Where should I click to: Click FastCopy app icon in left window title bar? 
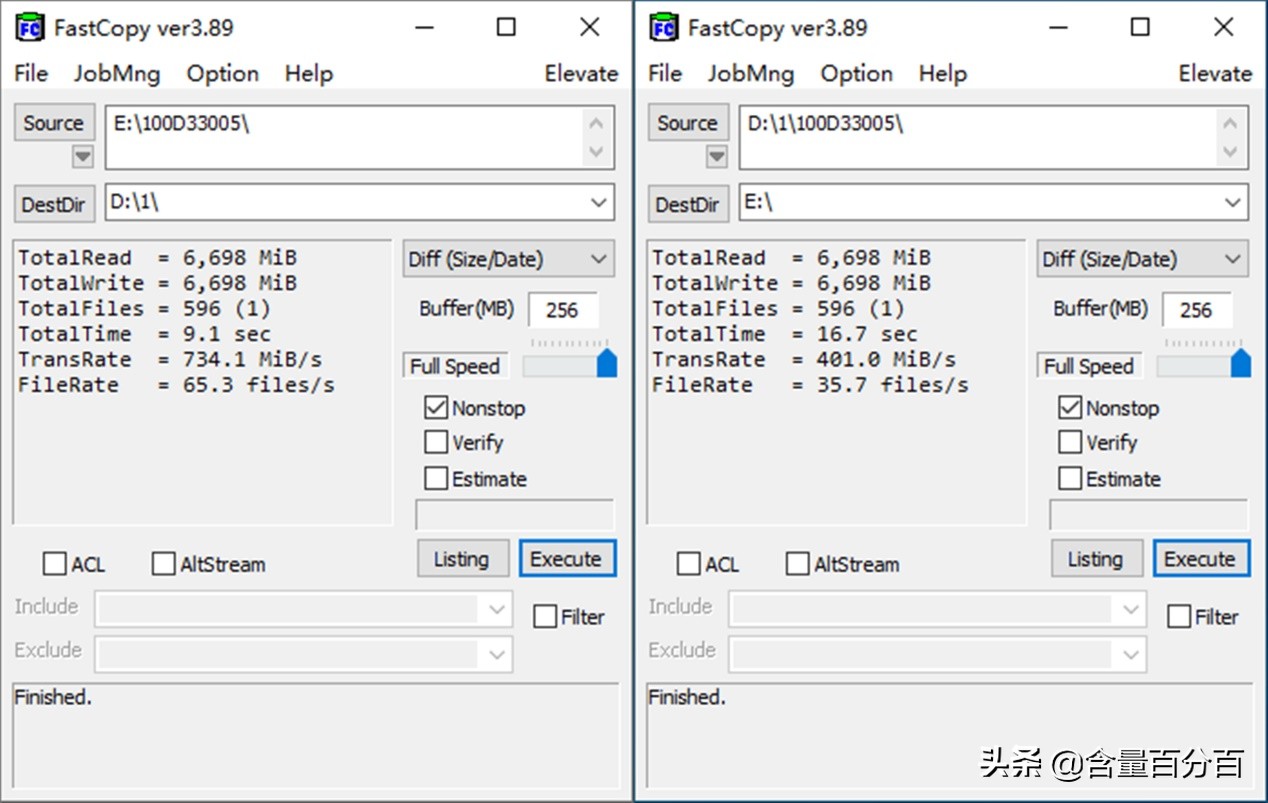point(31,28)
